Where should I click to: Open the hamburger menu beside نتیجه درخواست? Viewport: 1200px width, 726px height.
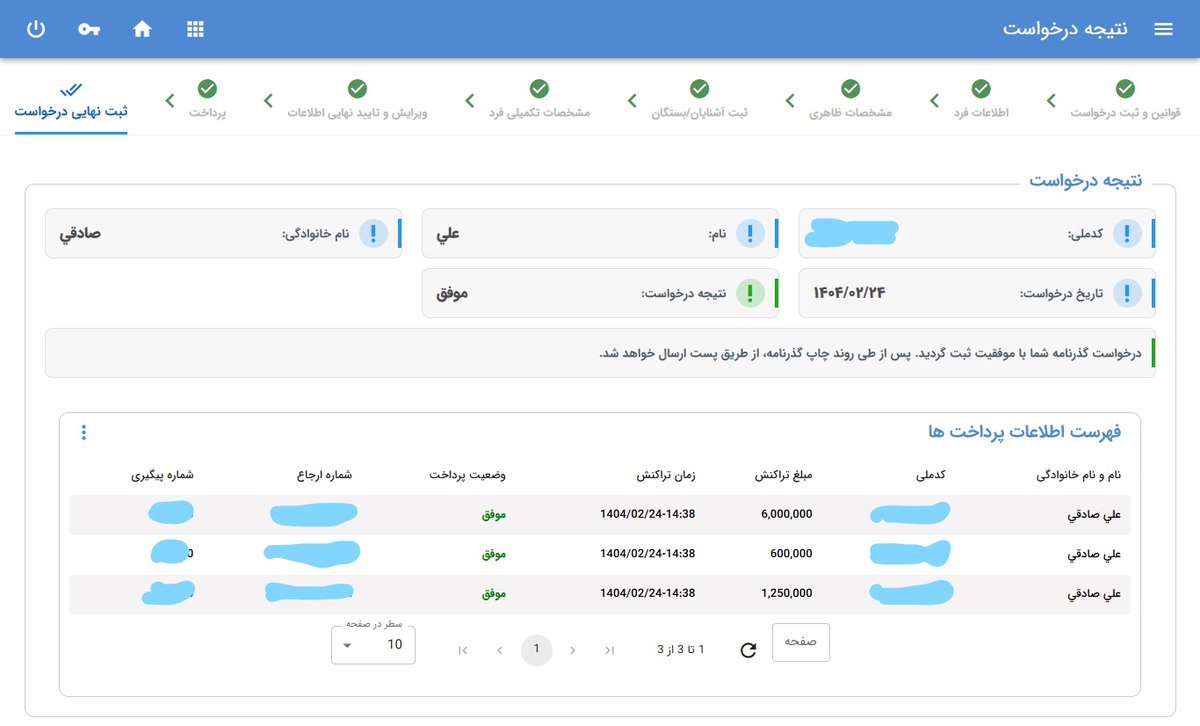click(1163, 29)
